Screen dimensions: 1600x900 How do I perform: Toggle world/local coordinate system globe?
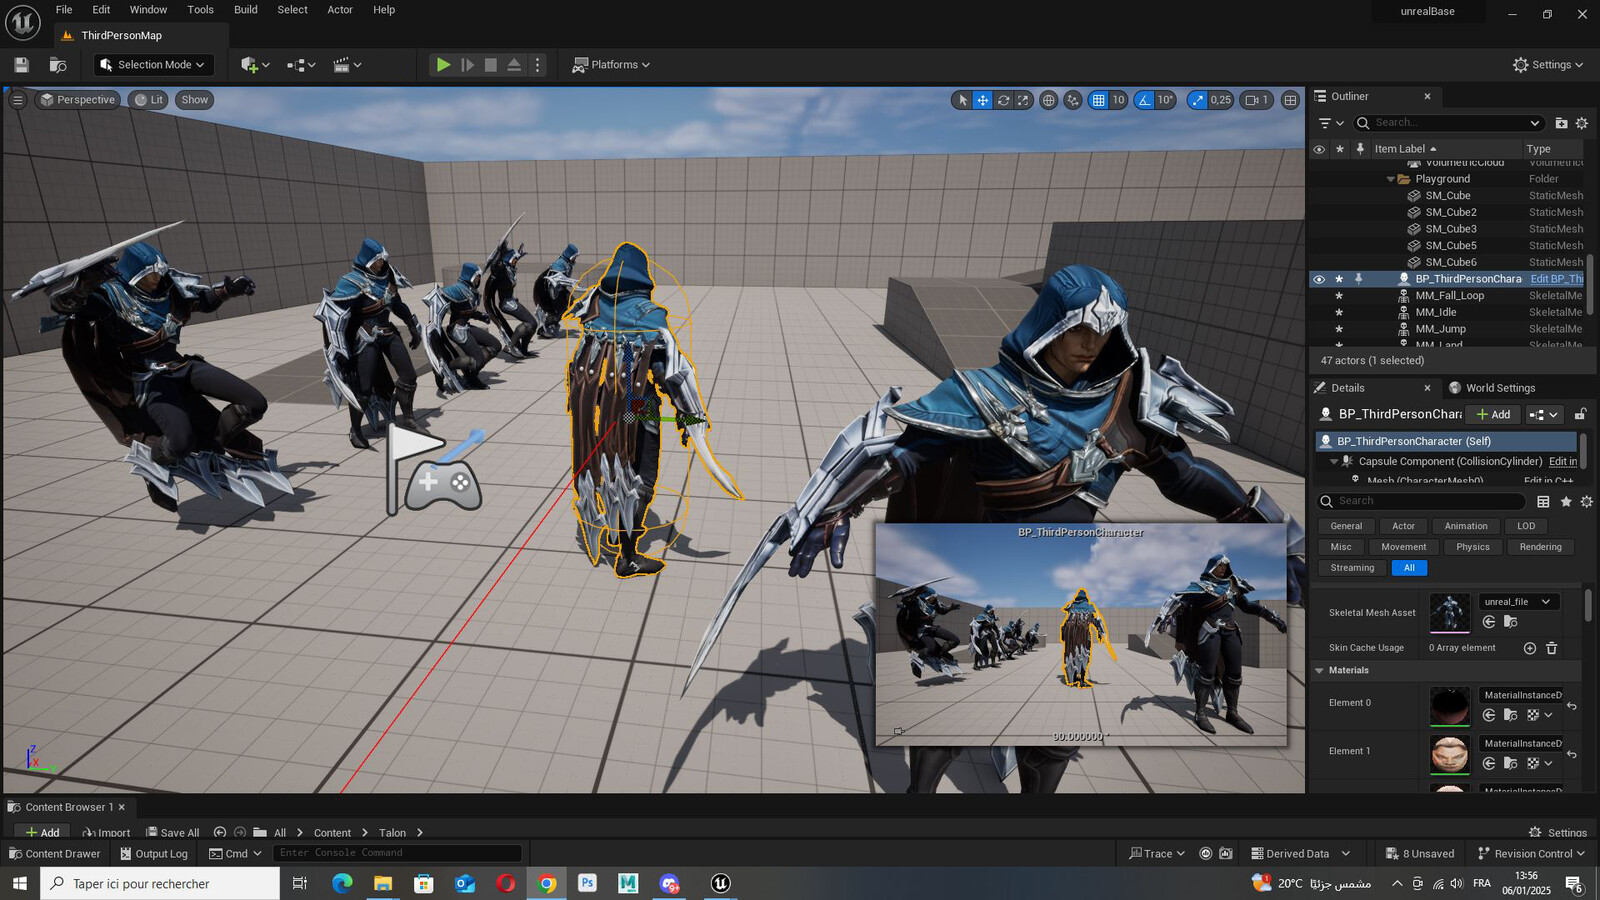(x=1048, y=100)
